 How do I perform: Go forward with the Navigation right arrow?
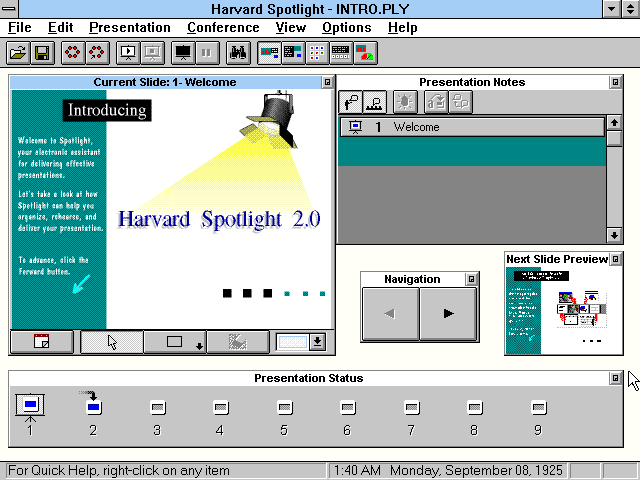pos(448,313)
